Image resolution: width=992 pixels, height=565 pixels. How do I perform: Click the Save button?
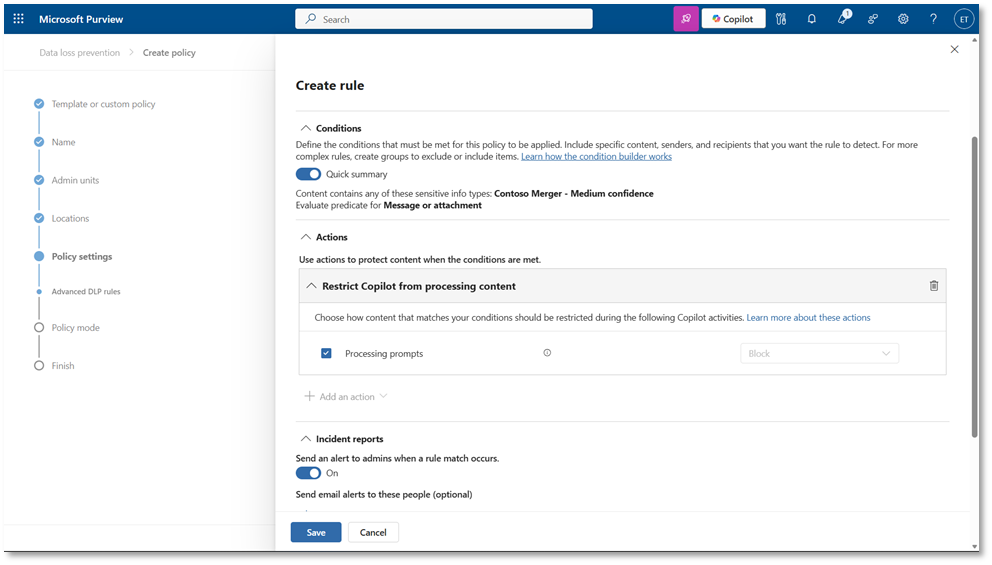pyautogui.click(x=316, y=532)
